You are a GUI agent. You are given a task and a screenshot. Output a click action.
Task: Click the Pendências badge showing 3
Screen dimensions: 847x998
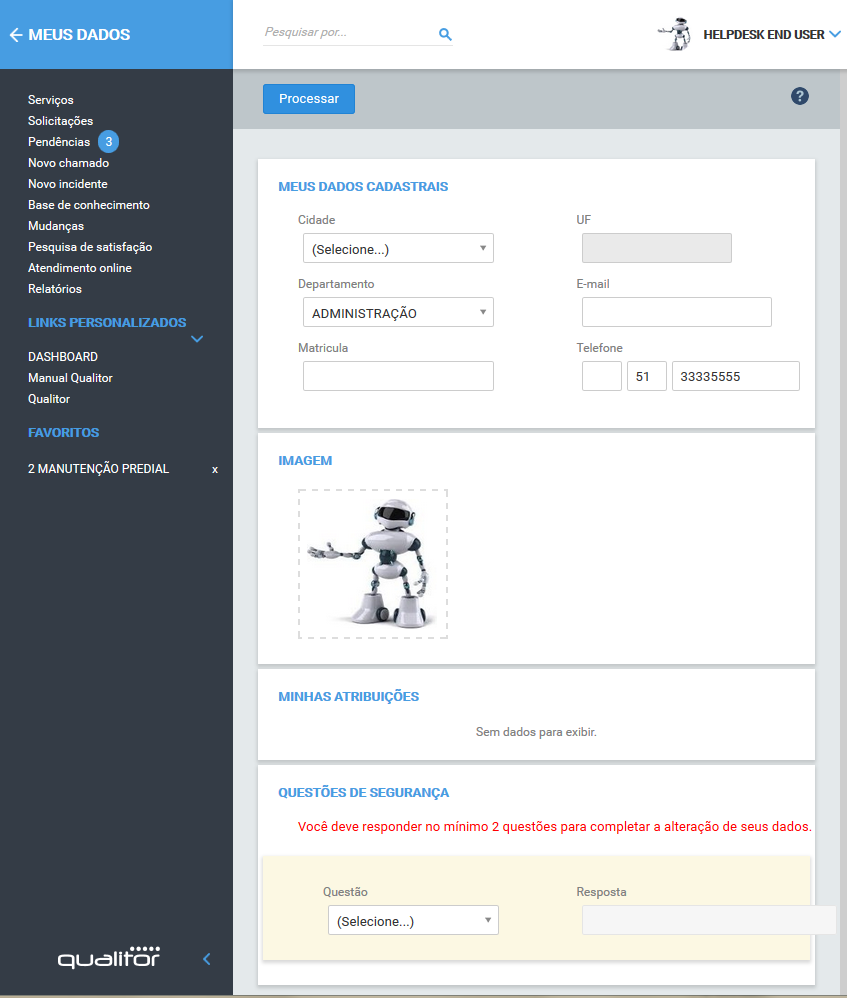click(108, 142)
